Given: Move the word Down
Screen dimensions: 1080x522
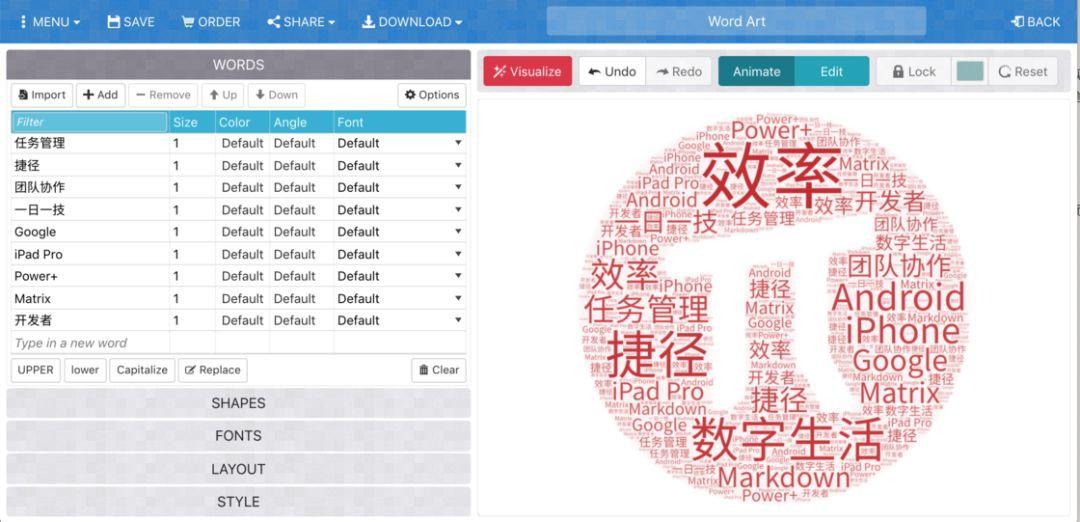Looking at the screenshot, I should 276,95.
